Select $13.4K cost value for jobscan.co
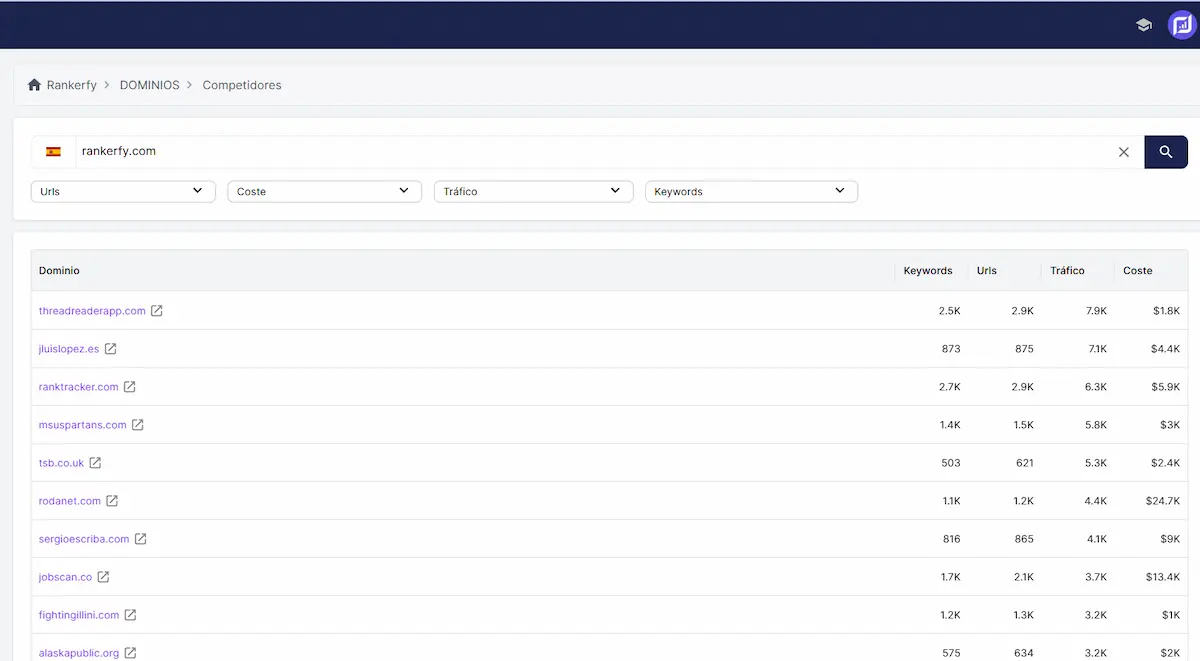This screenshot has width=1200, height=661. click(x=1163, y=577)
